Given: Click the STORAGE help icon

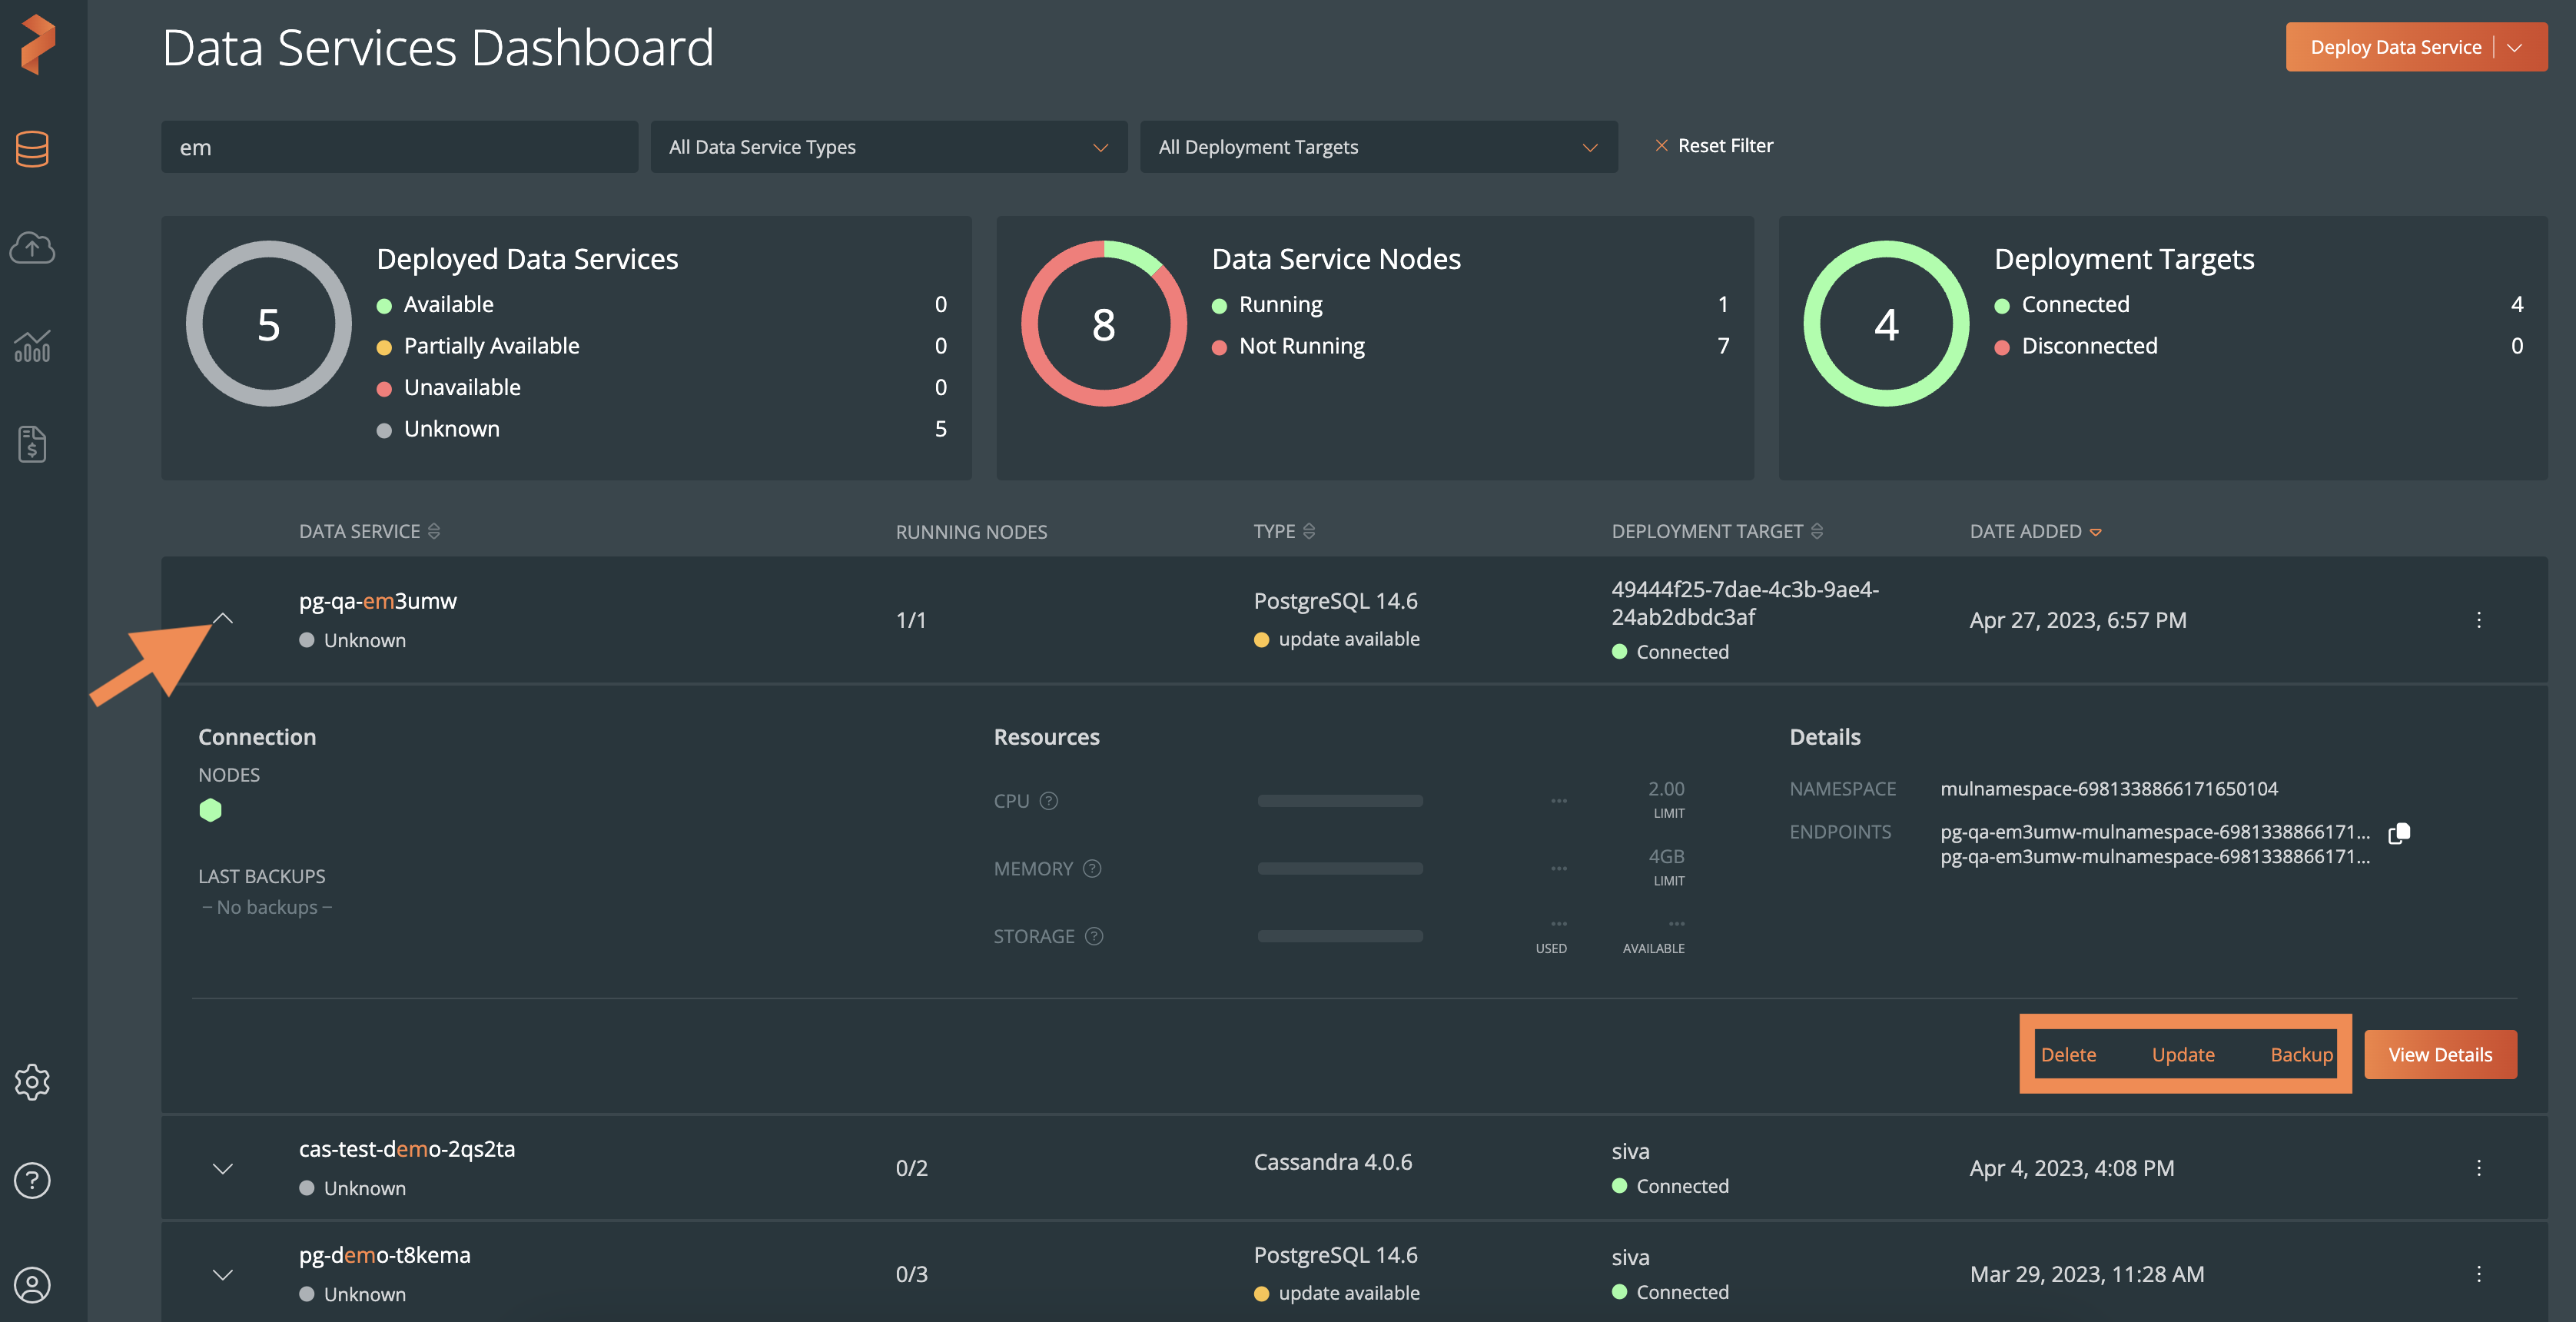Looking at the screenshot, I should (1095, 937).
